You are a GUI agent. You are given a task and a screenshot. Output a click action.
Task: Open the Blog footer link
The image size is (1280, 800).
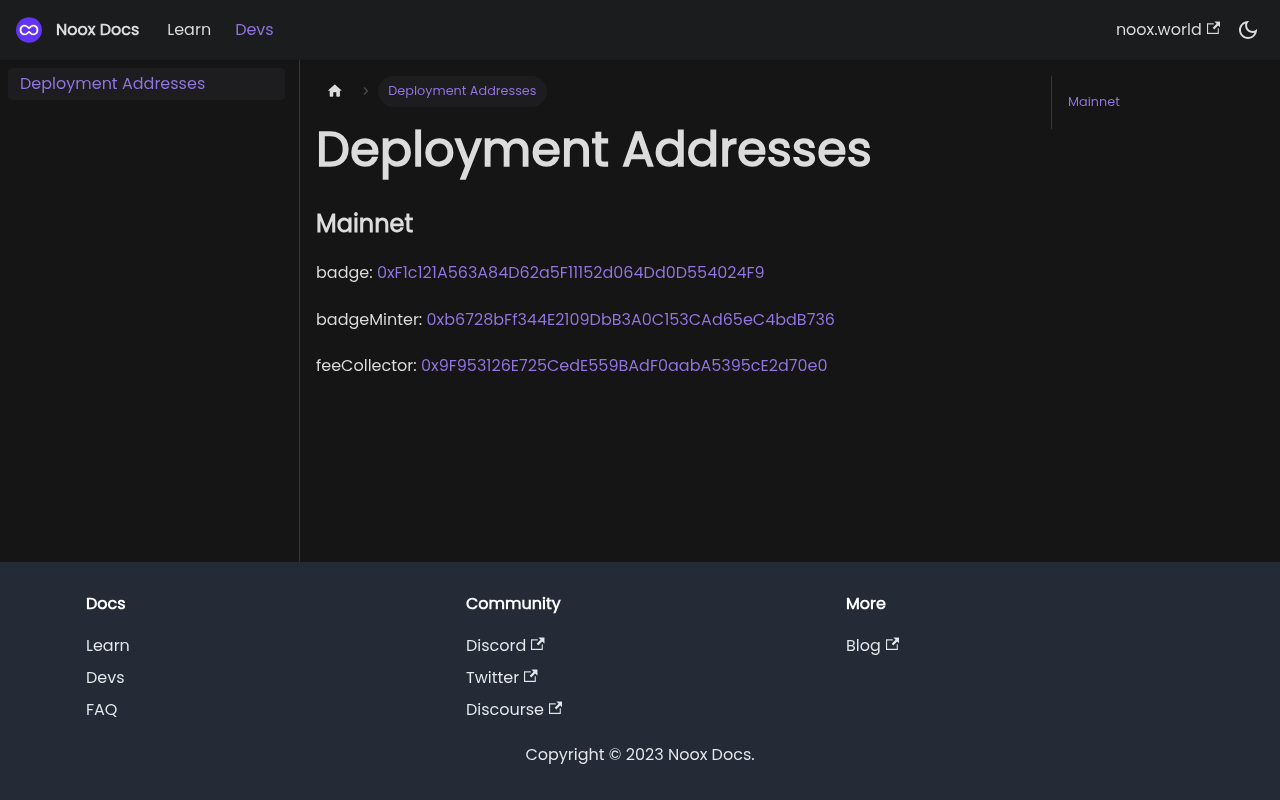(872, 646)
